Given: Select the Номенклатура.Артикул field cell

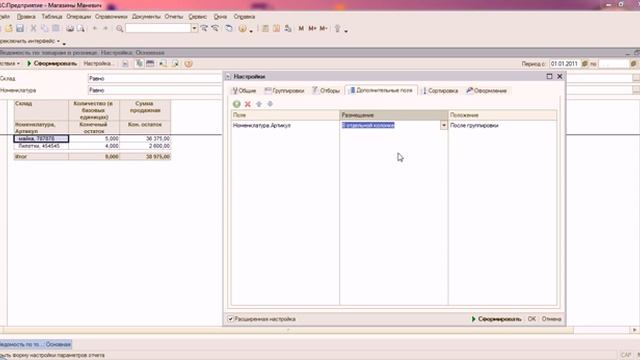Looking at the screenshot, I should pos(285,125).
